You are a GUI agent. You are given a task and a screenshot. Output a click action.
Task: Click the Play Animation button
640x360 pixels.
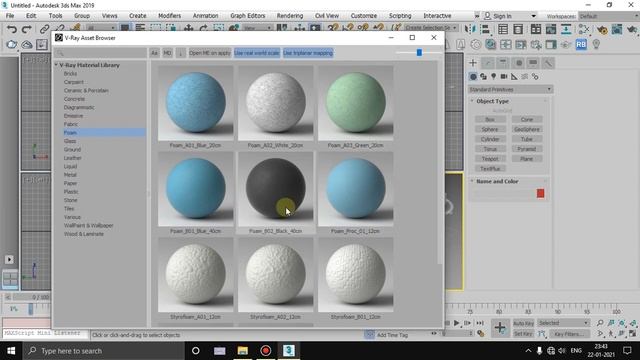pyautogui.click(x=456, y=323)
